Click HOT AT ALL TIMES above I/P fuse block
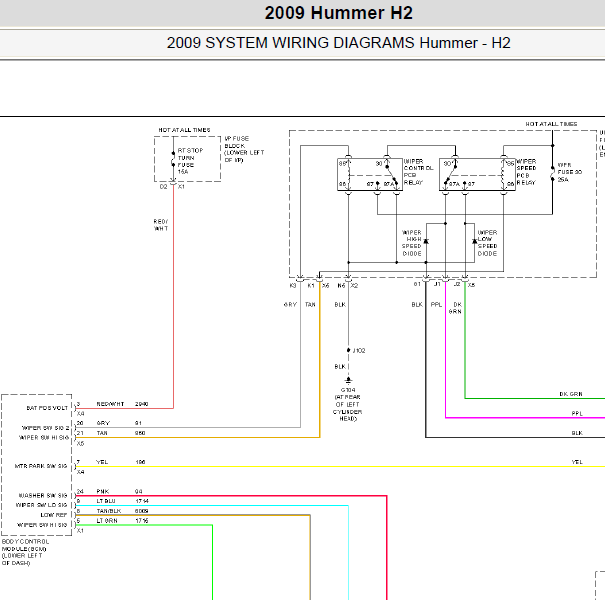605x600 pixels. tap(184, 130)
